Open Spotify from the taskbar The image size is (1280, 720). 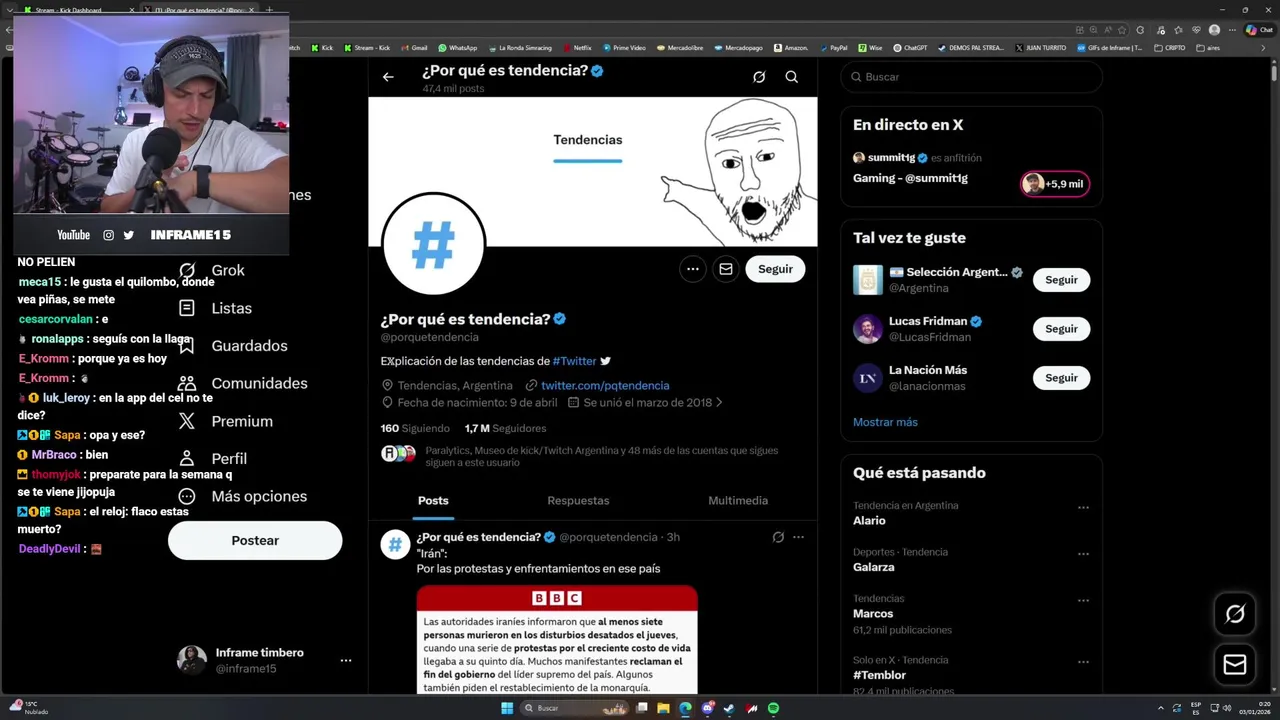[x=774, y=708]
